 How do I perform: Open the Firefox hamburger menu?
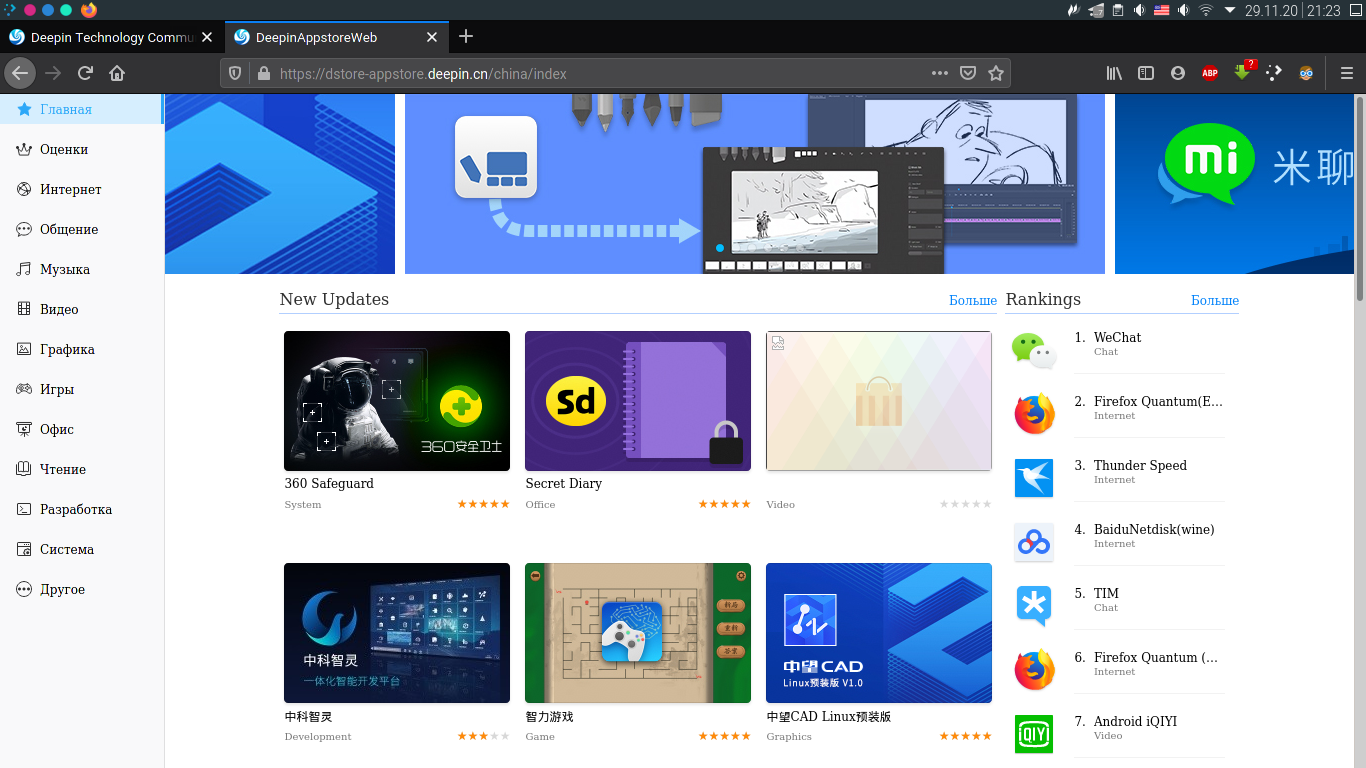point(1346,73)
